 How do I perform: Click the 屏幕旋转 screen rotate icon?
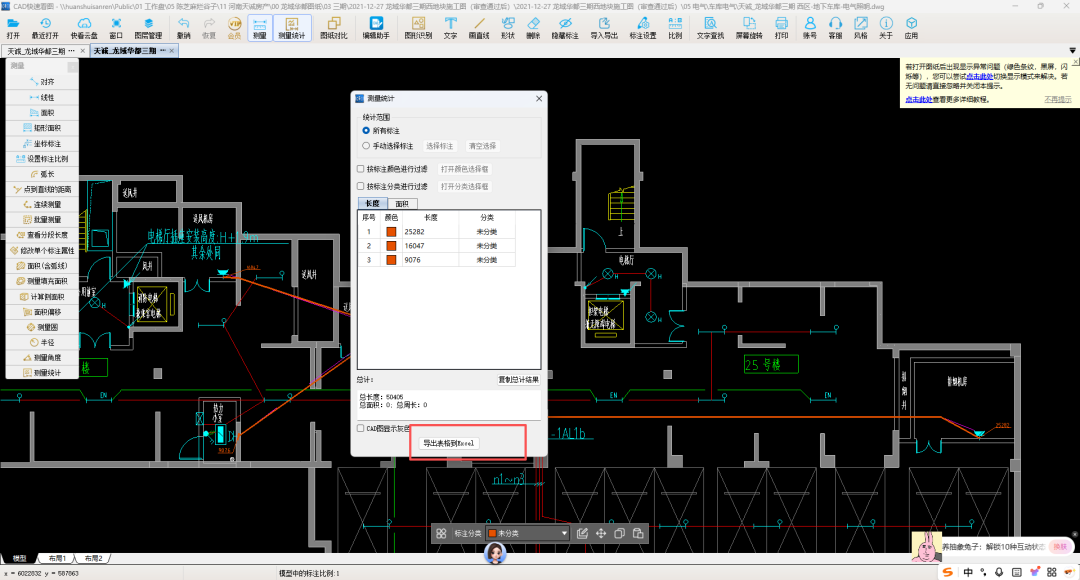pyautogui.click(x=749, y=28)
